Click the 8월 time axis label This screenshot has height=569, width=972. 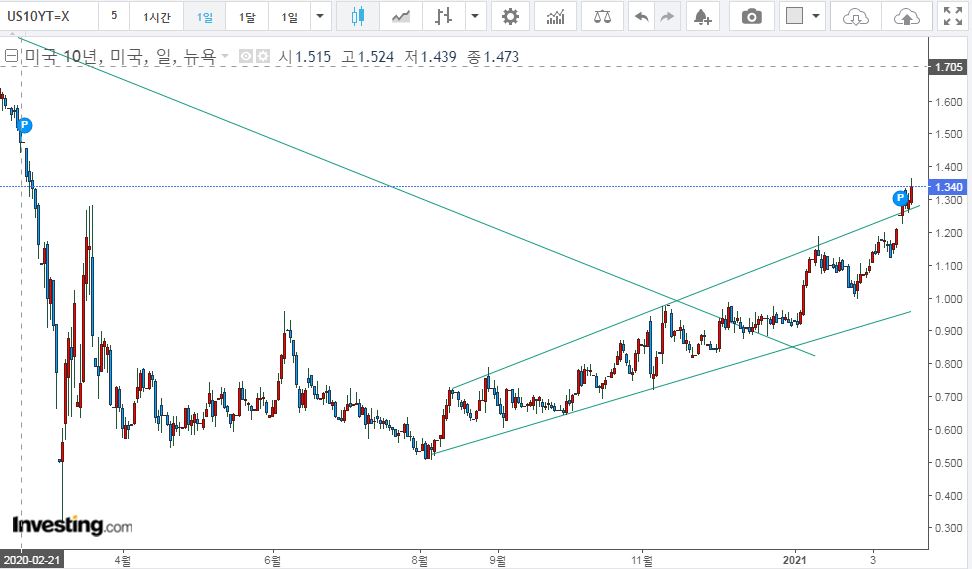coord(419,560)
